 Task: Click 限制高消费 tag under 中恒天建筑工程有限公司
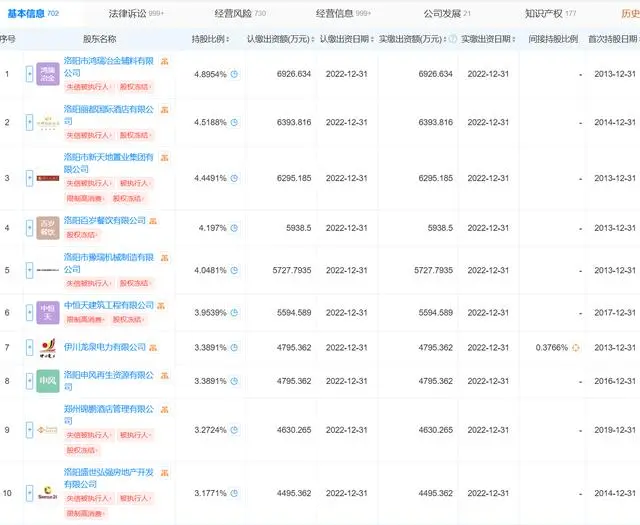85,320
